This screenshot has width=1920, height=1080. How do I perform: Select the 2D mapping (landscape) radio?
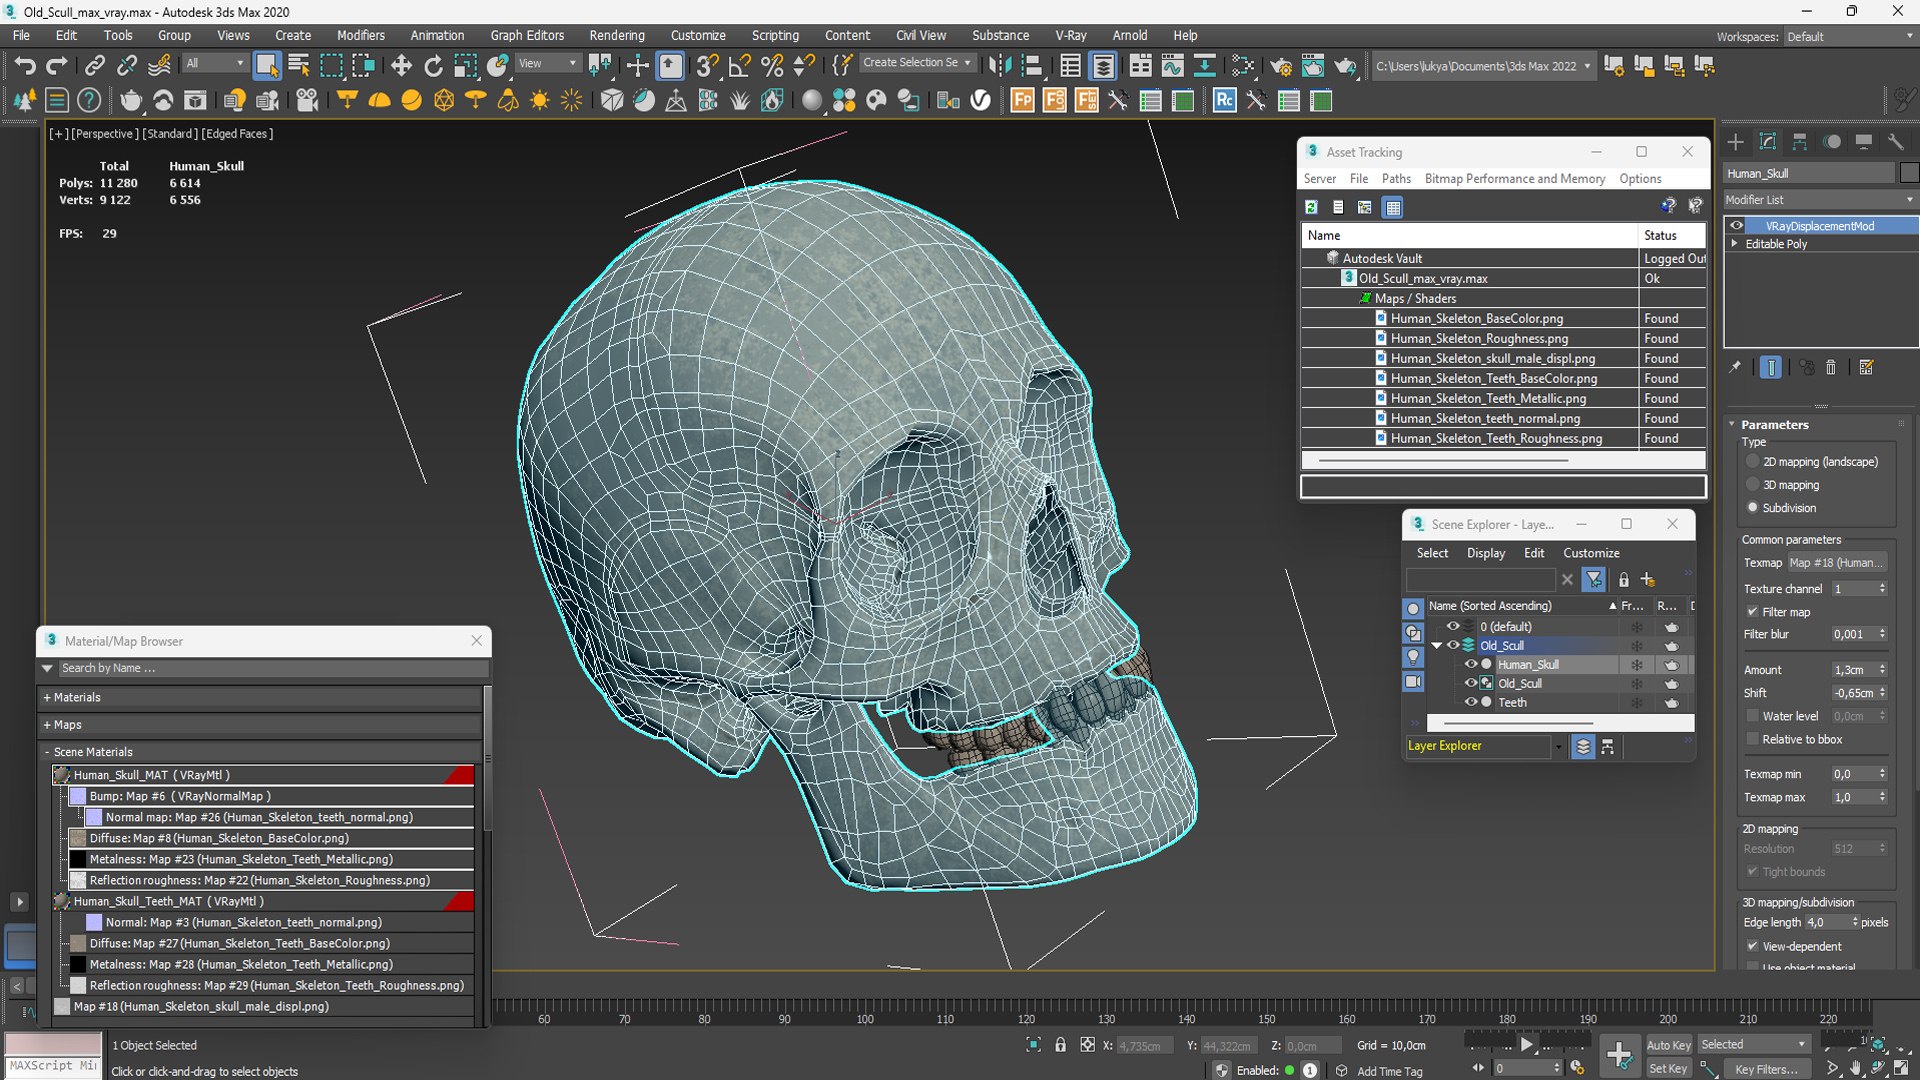click(1753, 462)
